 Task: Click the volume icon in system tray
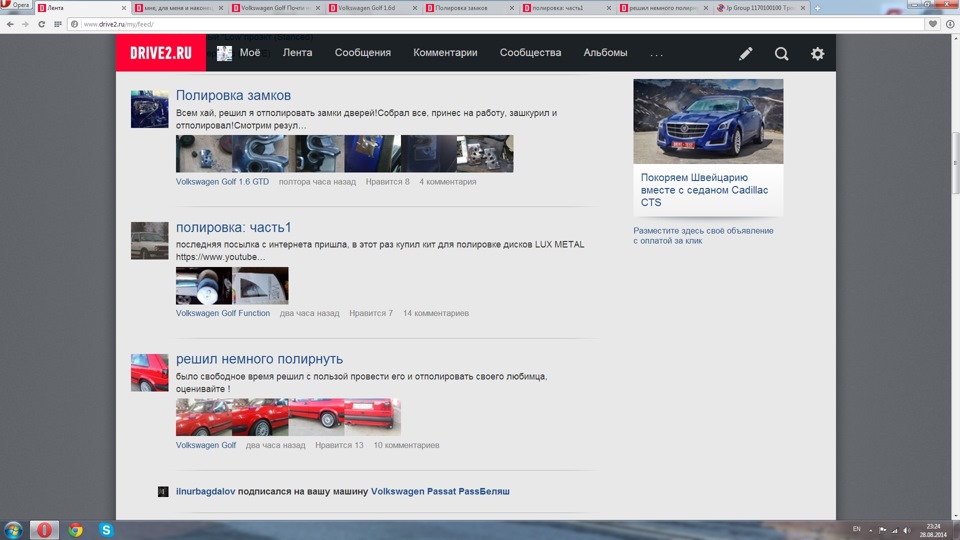(907, 530)
